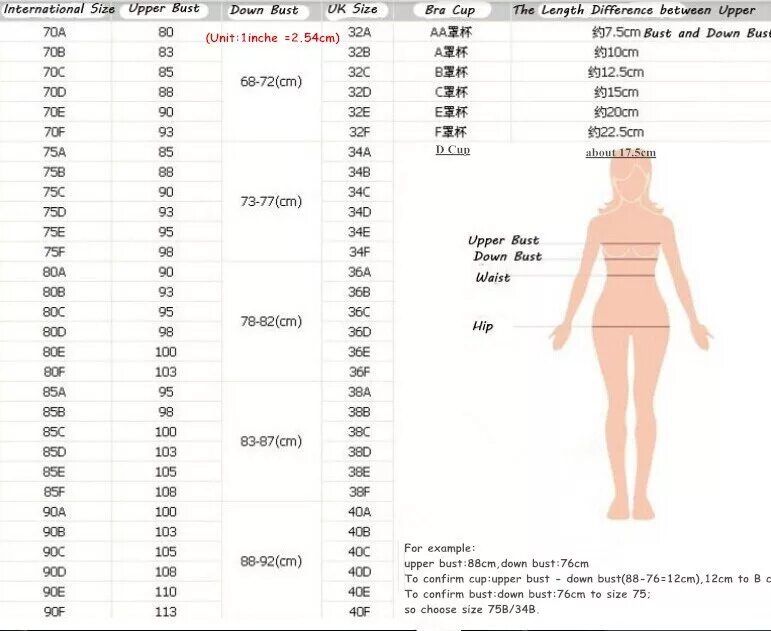Image resolution: width=771 pixels, height=631 pixels.
Task: Select the 80A international size cell
Action: point(54,272)
